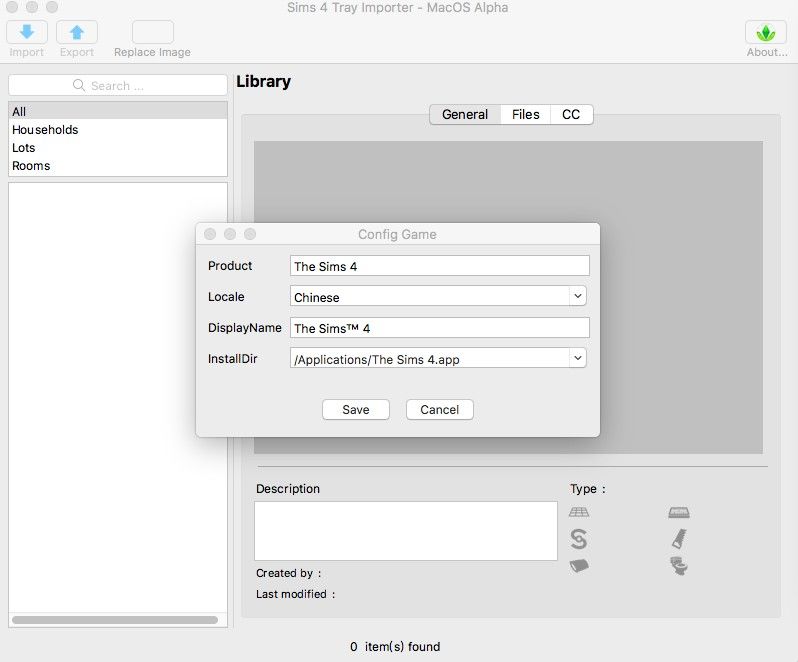This screenshot has width=798, height=662.
Task: Click the Export toolbar icon
Action: click(x=77, y=32)
